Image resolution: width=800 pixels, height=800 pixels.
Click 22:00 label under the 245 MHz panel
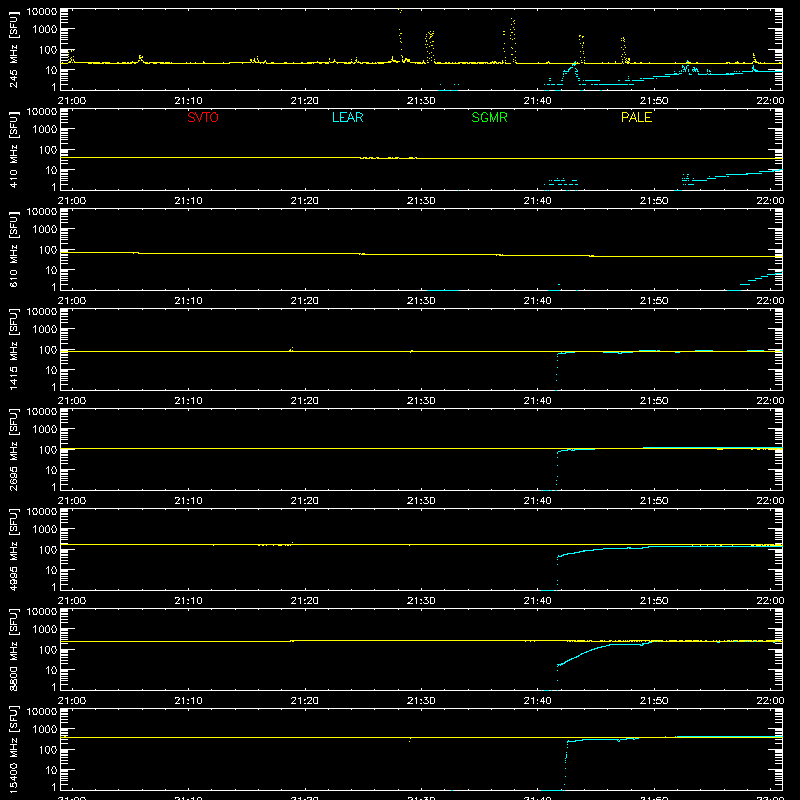pyautogui.click(x=770, y=101)
